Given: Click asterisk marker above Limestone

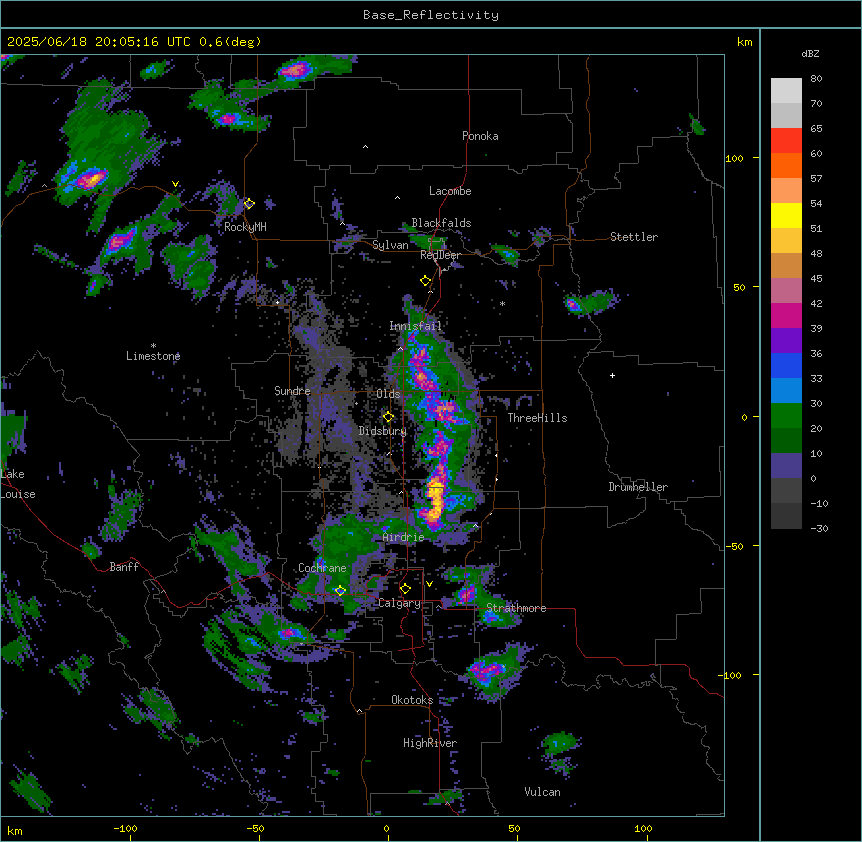Looking at the screenshot, I should 153,346.
